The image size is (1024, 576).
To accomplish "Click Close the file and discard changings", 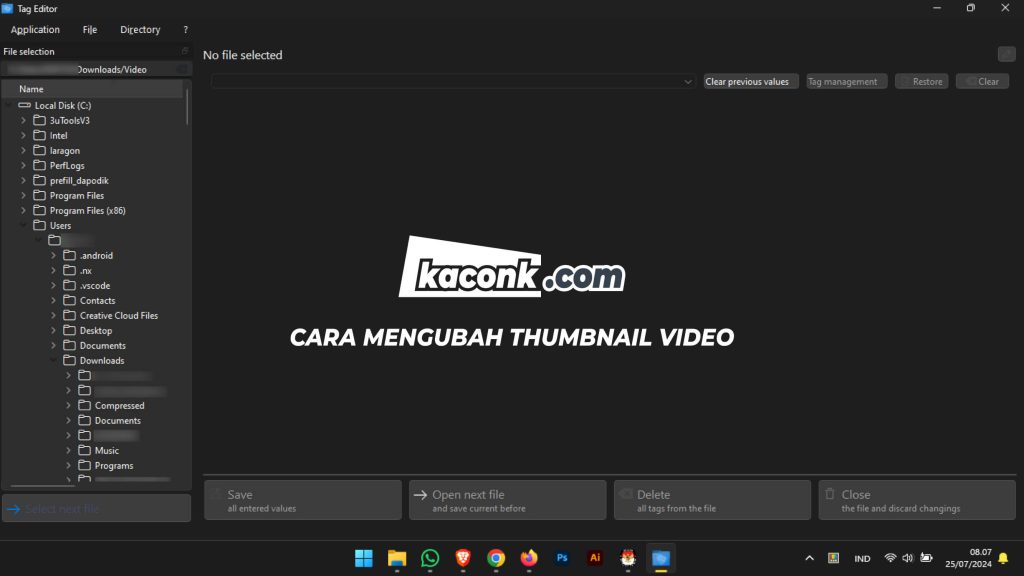I will (x=917, y=500).
